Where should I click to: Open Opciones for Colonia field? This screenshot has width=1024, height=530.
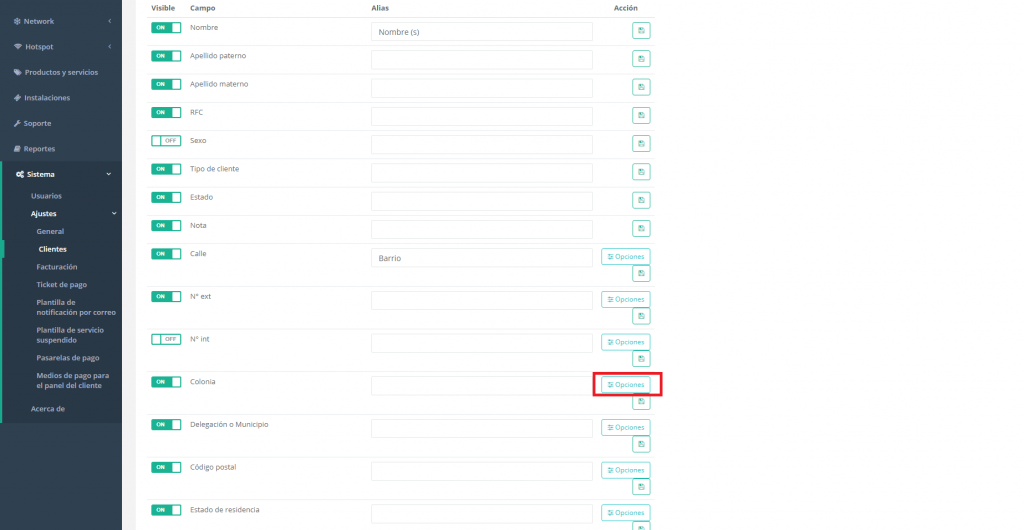(626, 384)
